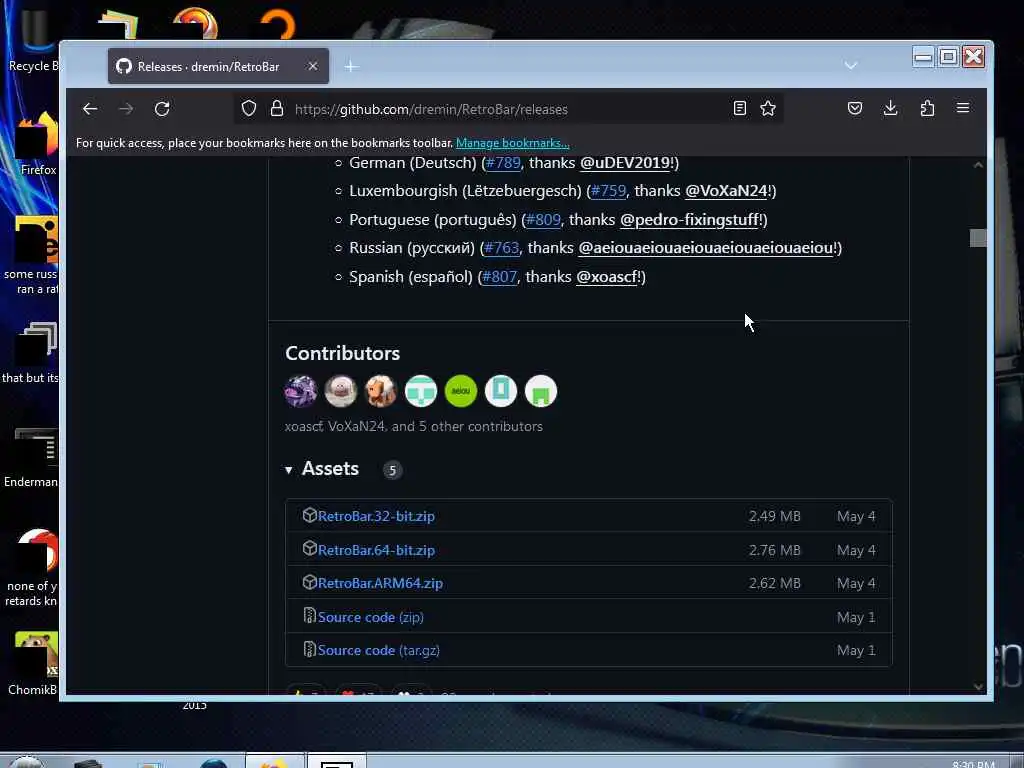Click scrollbar up arrow
The image size is (1024, 768).
(x=978, y=165)
